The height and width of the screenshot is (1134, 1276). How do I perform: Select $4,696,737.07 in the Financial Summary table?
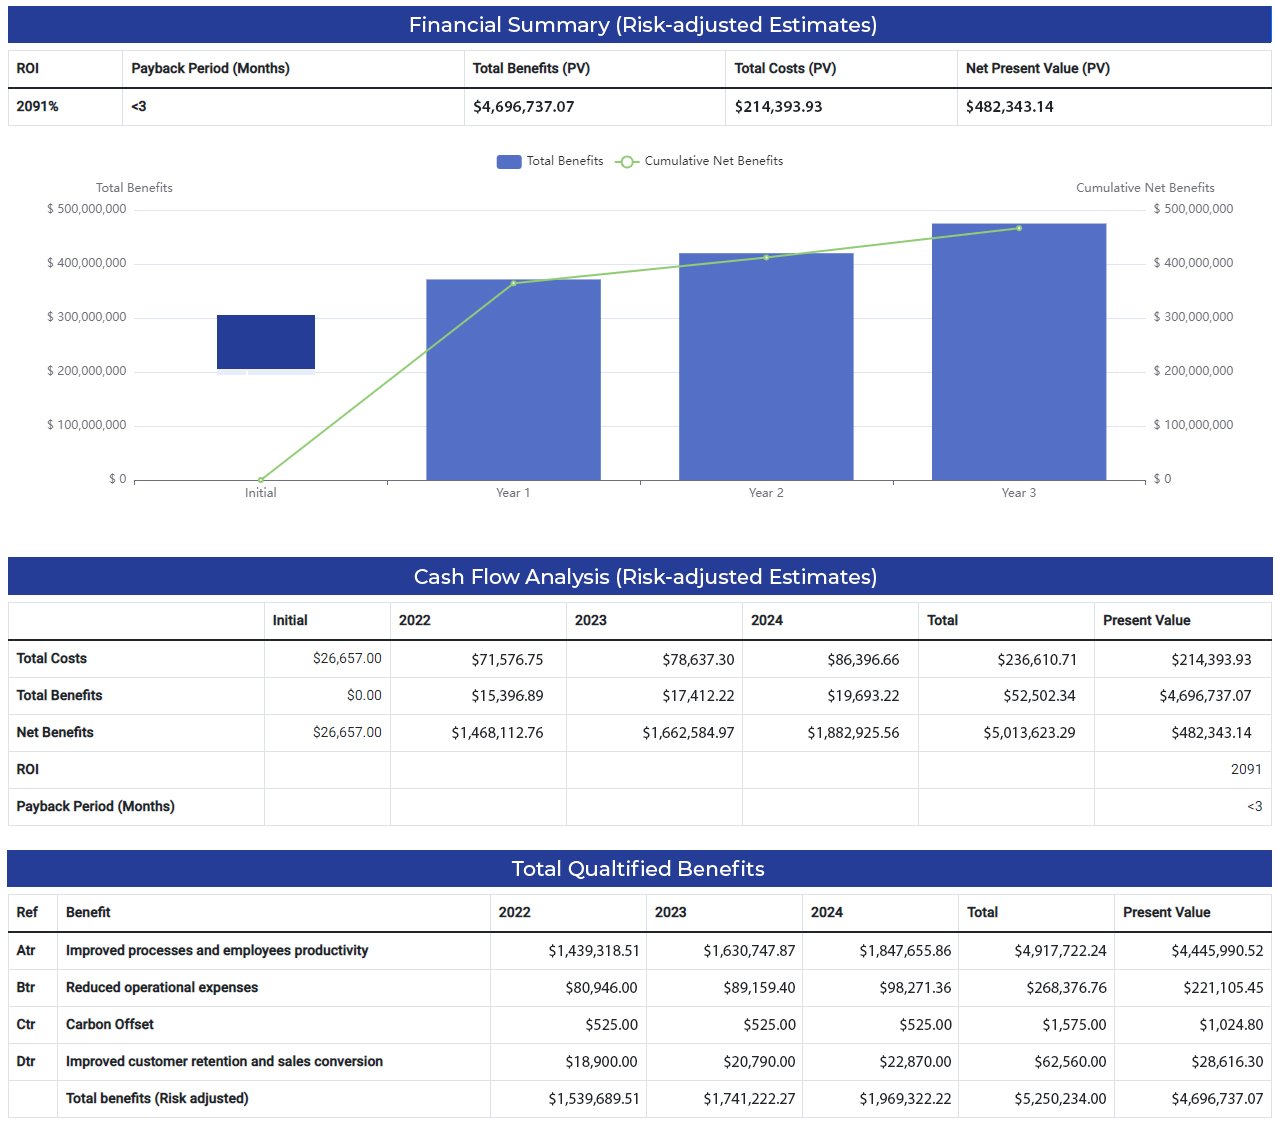[x=524, y=107]
